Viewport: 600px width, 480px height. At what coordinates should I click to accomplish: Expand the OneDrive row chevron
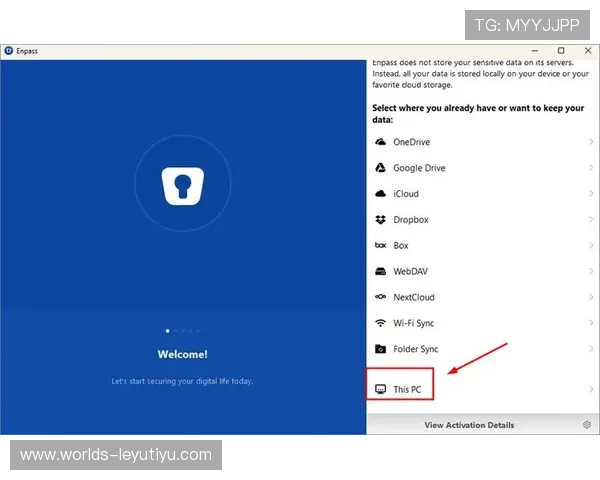coord(591,142)
